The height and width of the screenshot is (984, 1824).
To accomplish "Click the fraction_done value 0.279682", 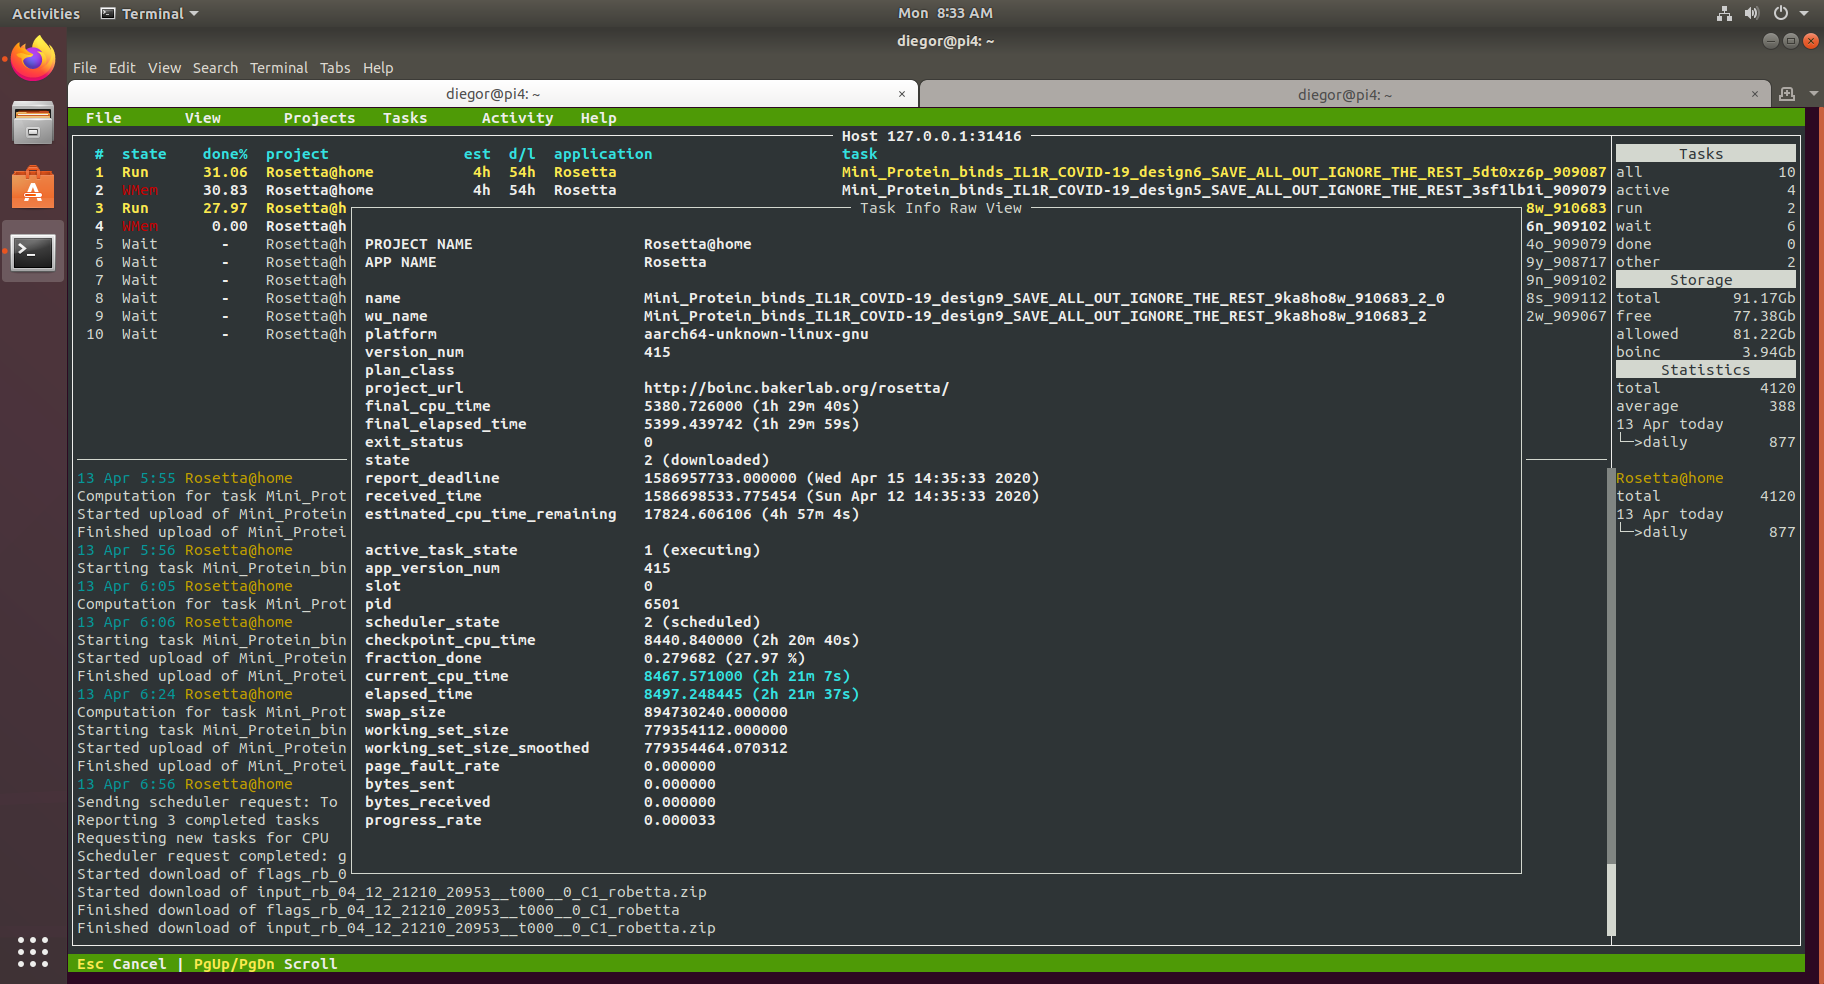I will click(x=724, y=658).
